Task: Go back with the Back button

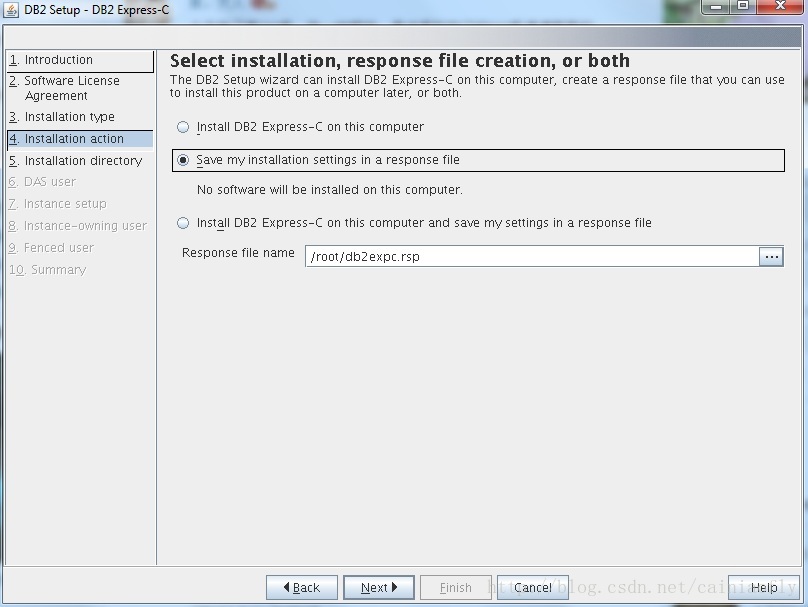Action: coord(301,587)
